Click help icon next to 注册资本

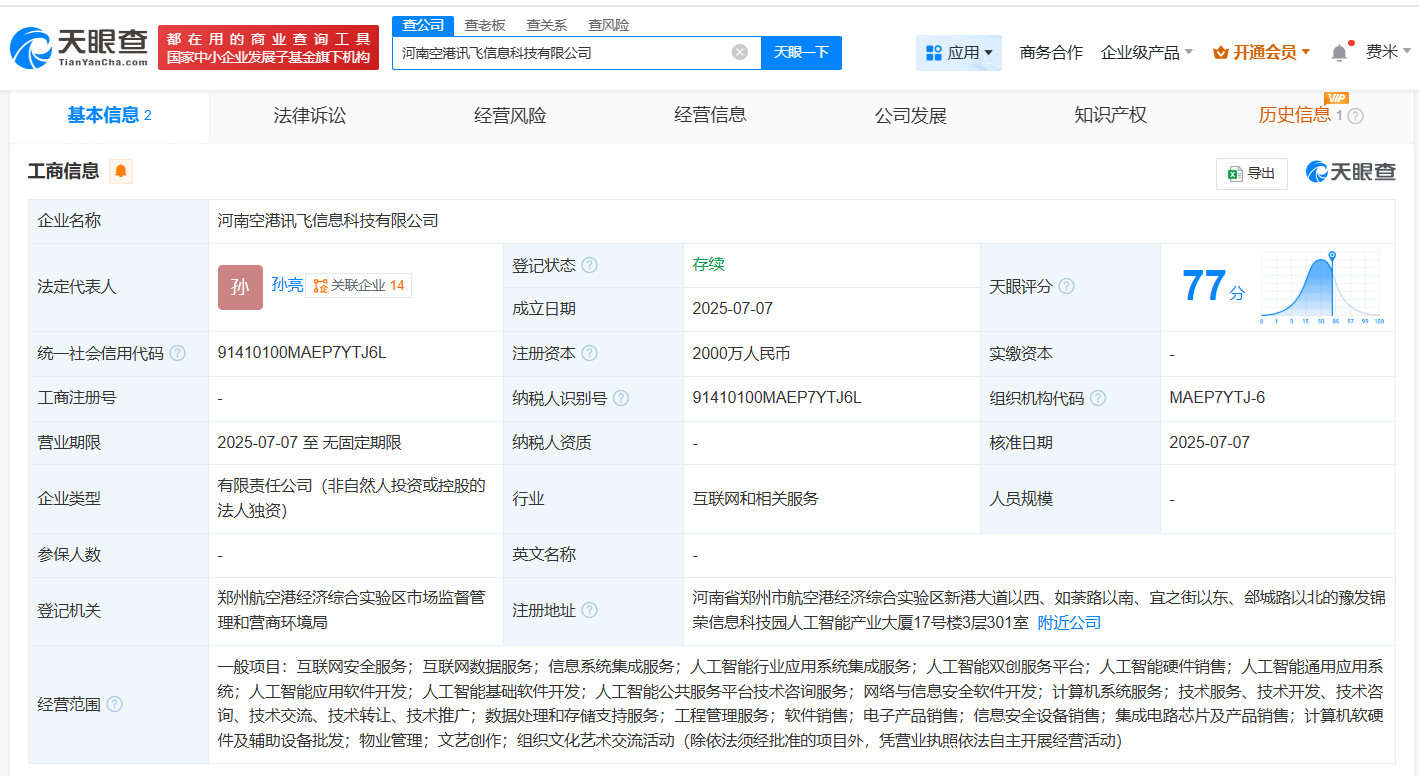[590, 353]
